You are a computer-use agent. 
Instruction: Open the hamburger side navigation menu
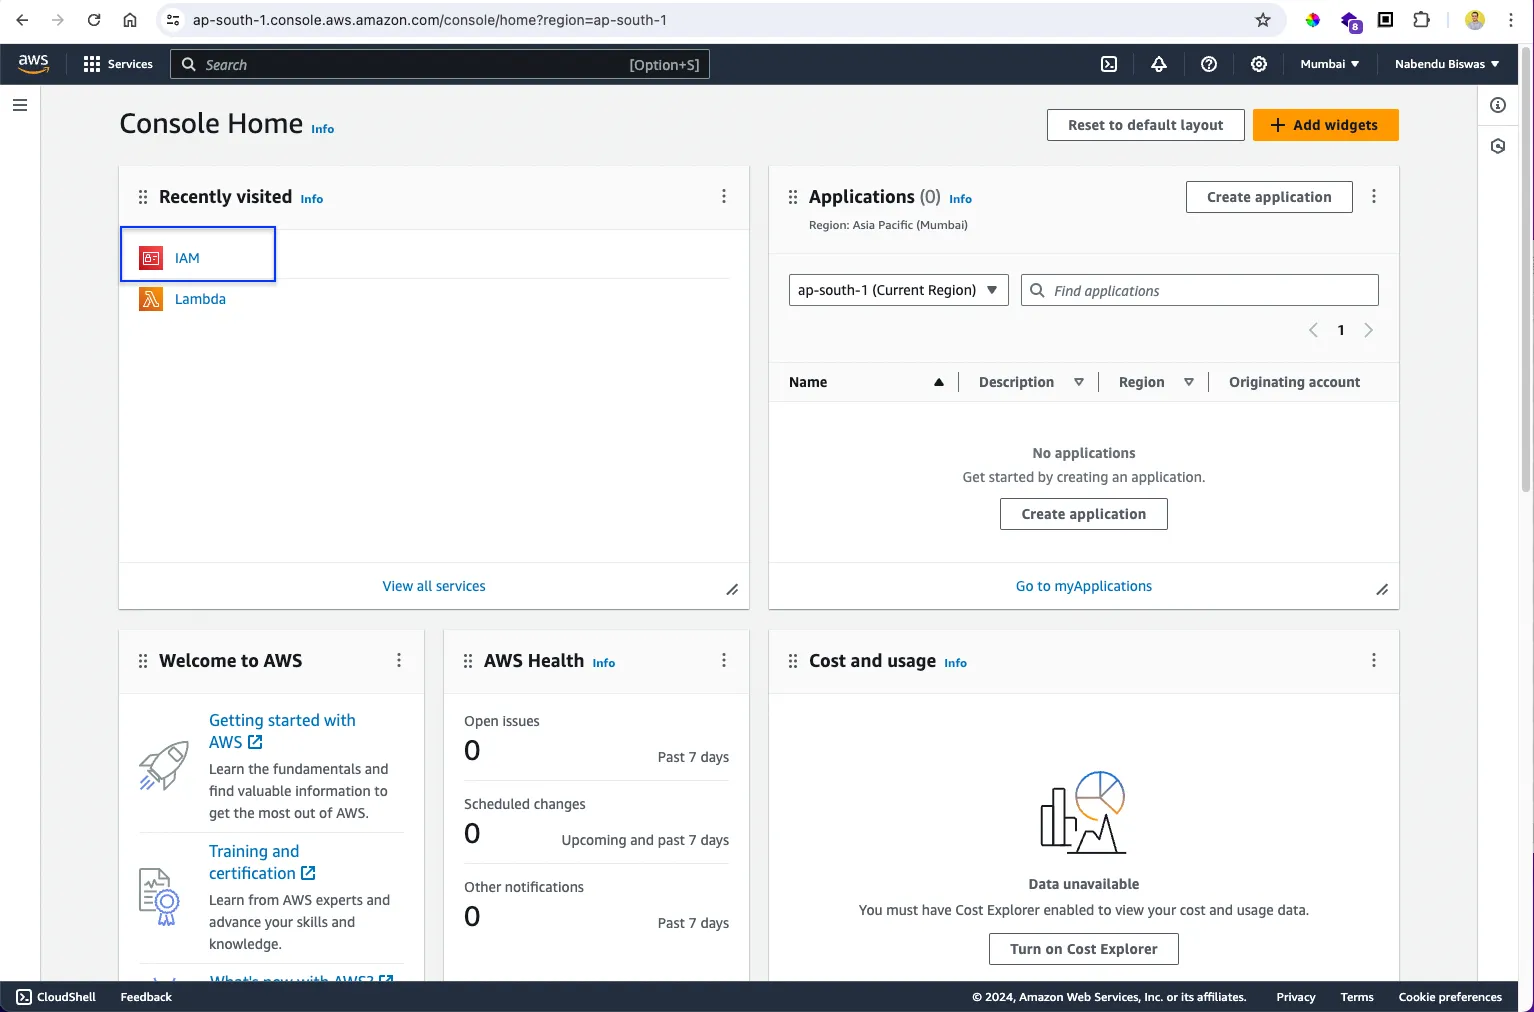[20, 105]
